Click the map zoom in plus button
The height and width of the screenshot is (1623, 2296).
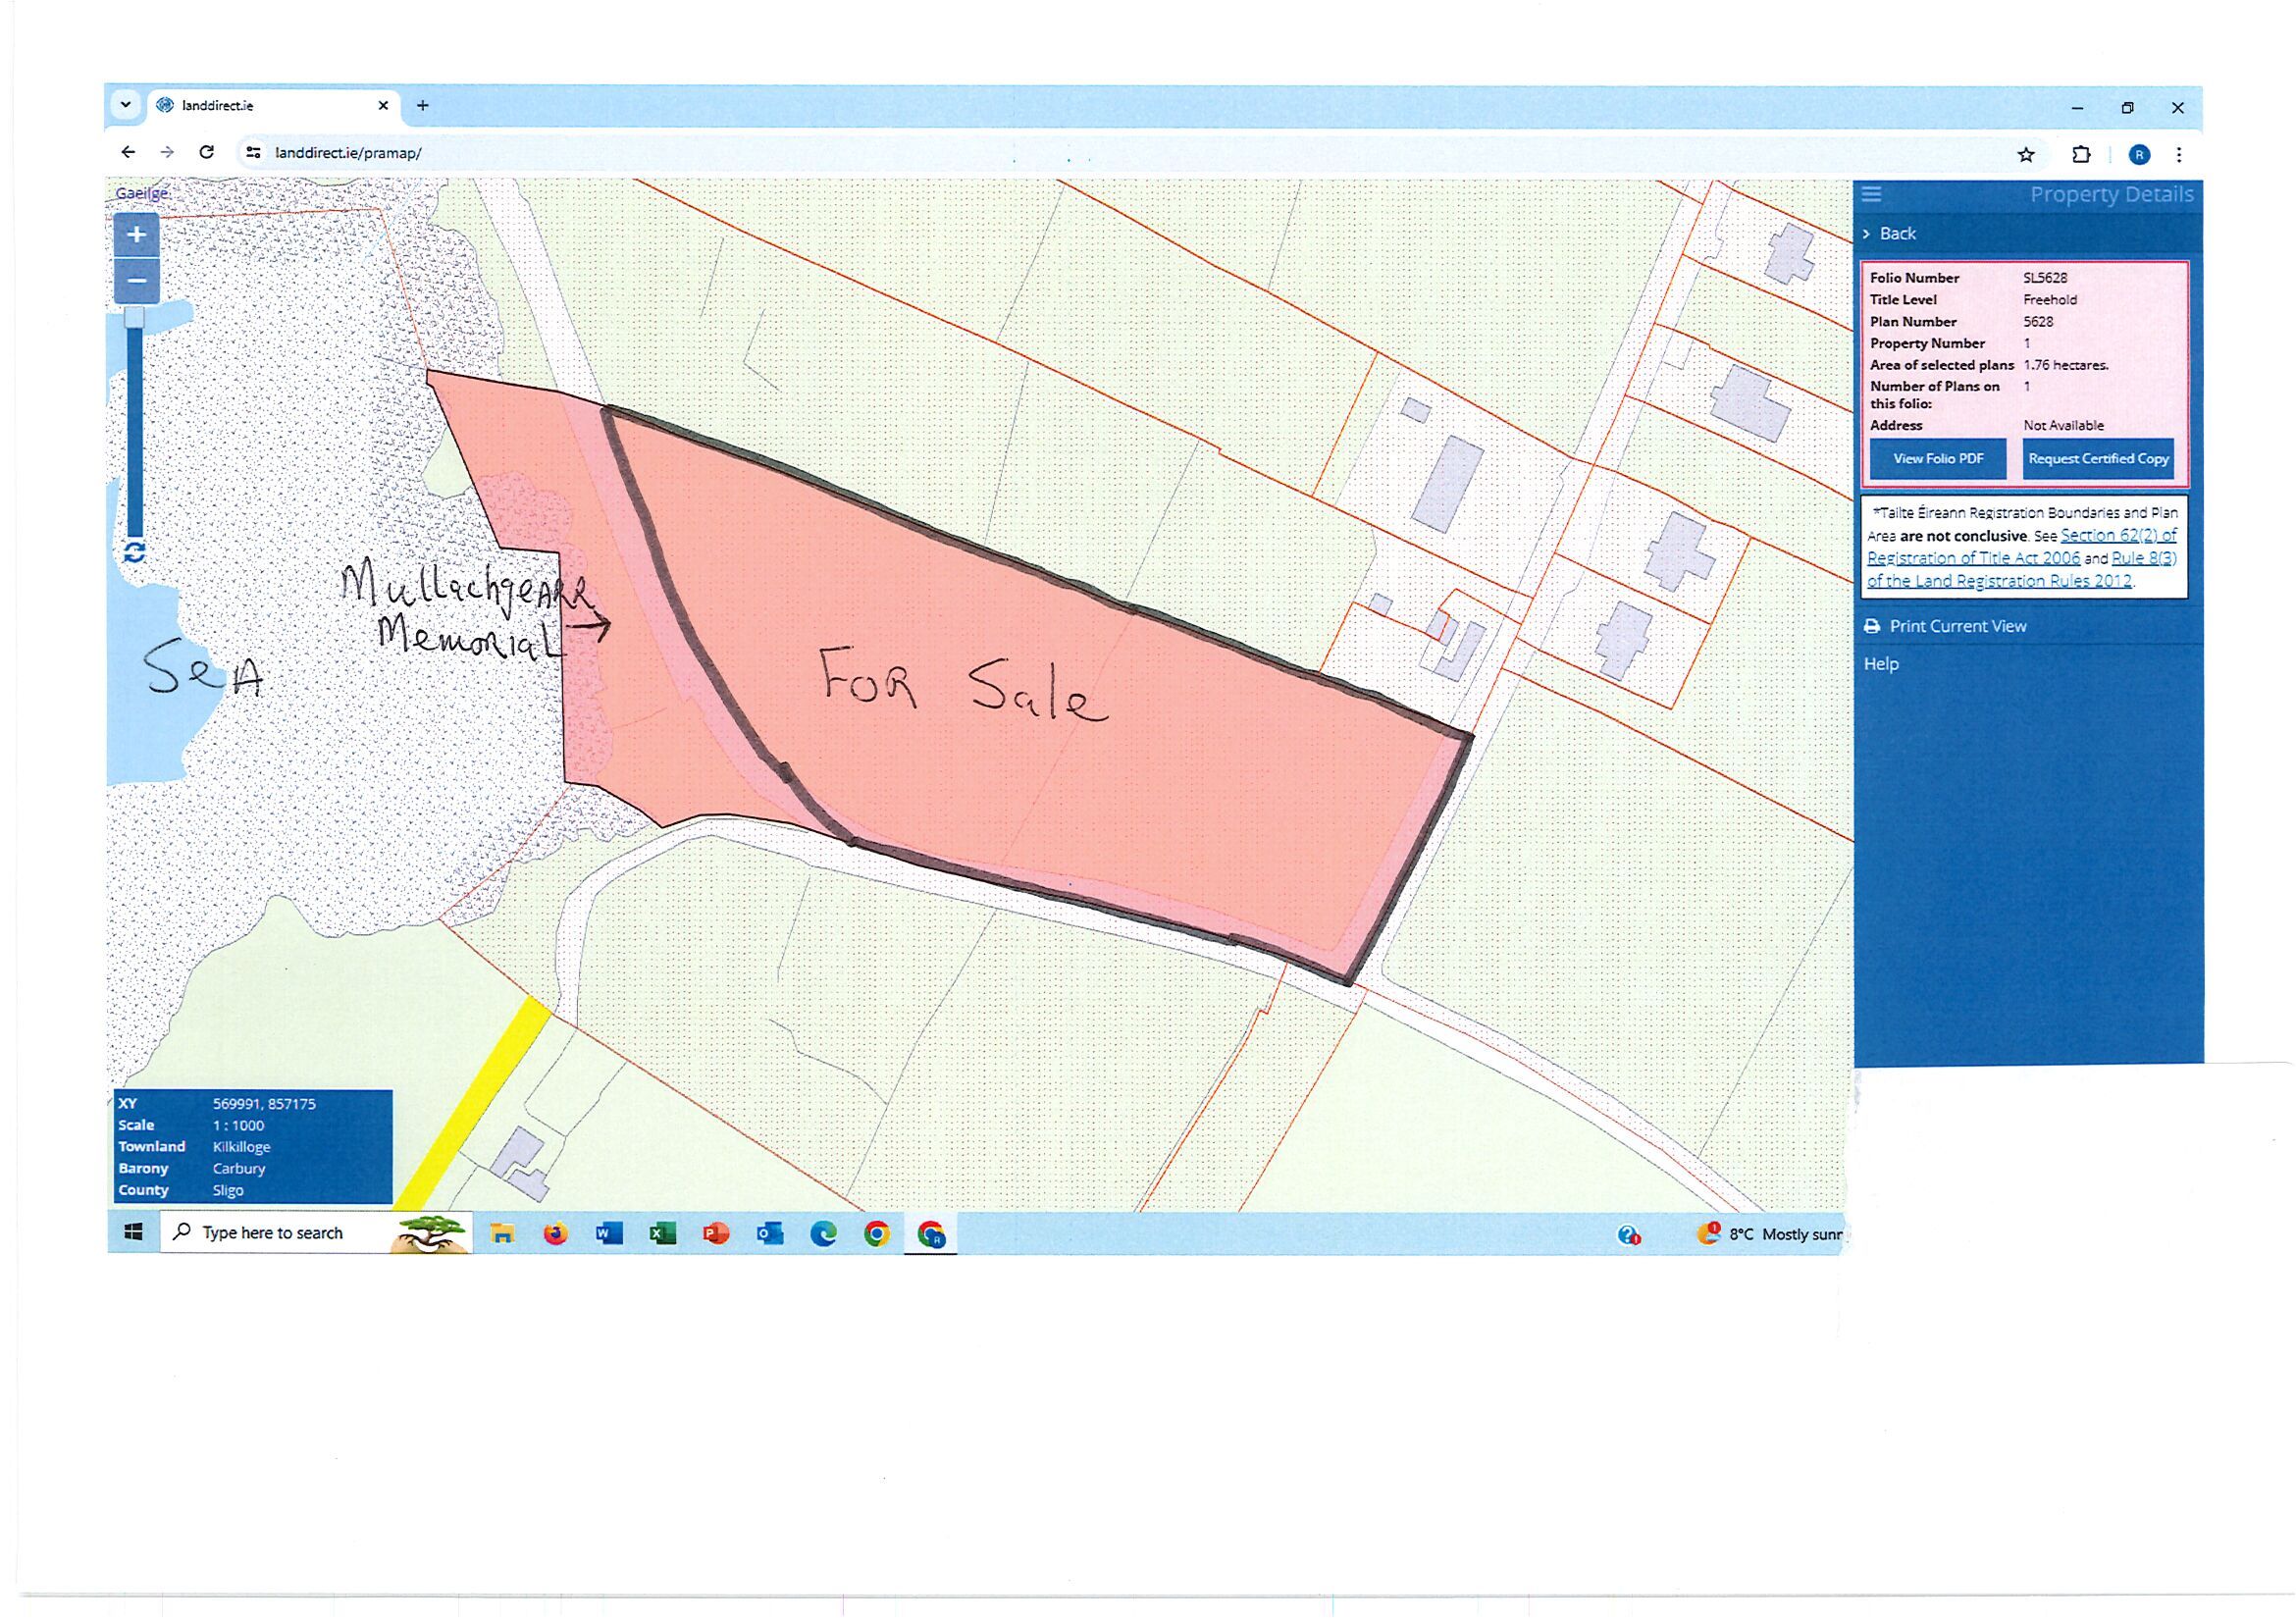[x=136, y=236]
